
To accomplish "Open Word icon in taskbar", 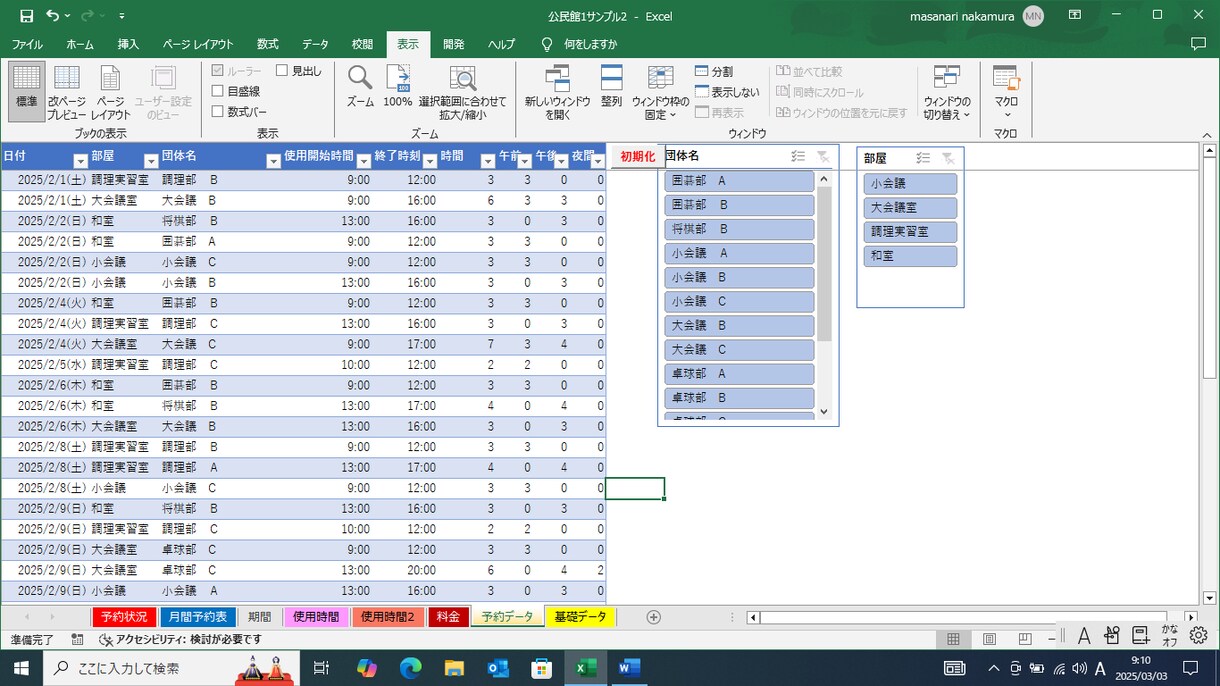I will pos(629,667).
